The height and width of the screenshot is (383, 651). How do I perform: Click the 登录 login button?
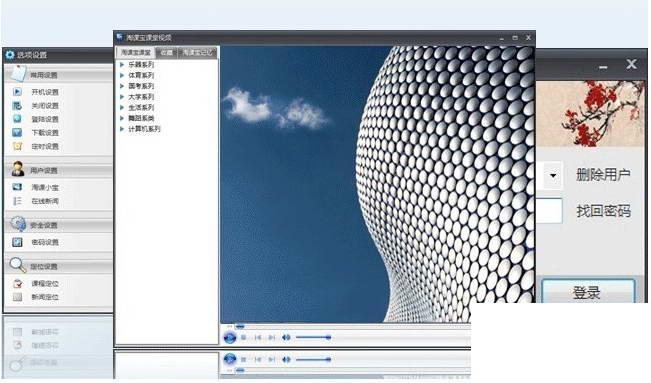588,291
